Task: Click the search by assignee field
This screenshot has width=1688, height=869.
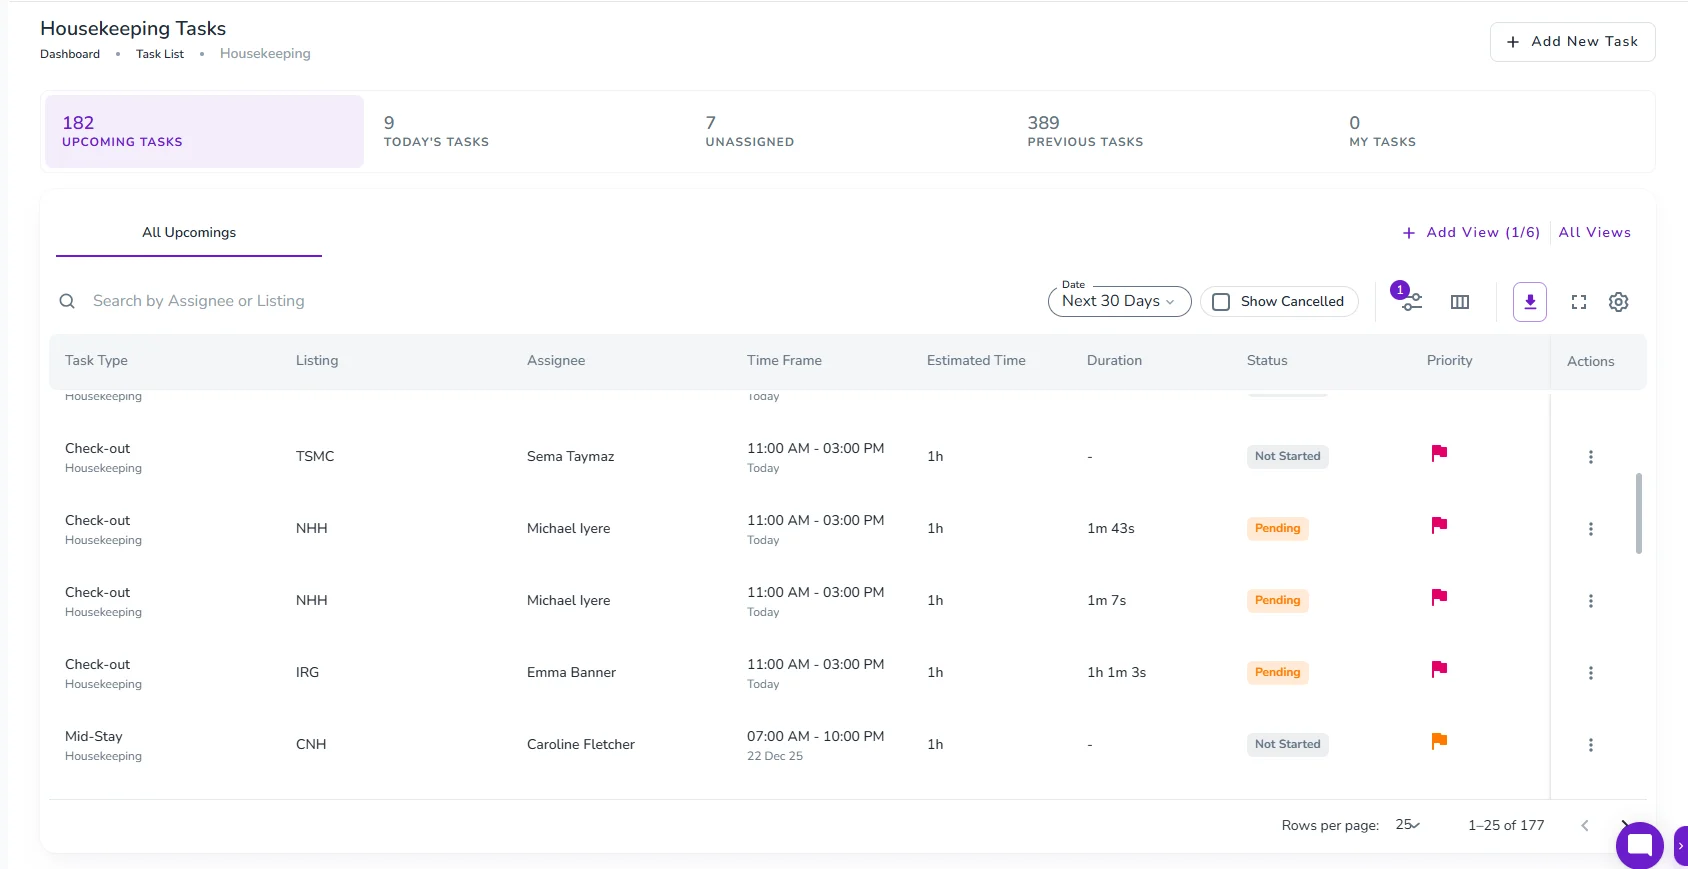Action: tap(199, 301)
